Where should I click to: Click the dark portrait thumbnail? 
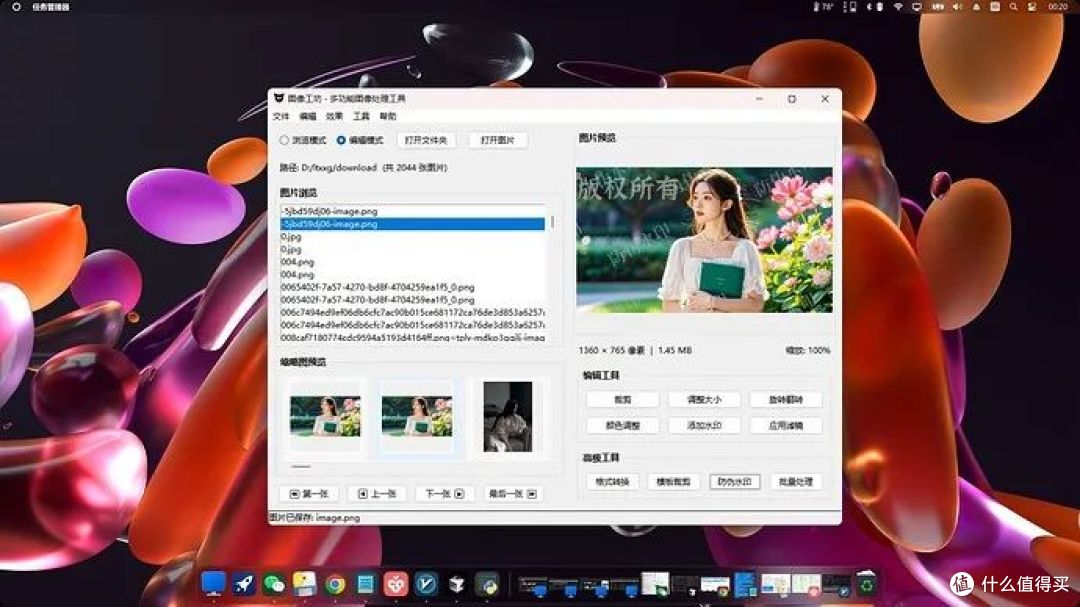click(508, 417)
